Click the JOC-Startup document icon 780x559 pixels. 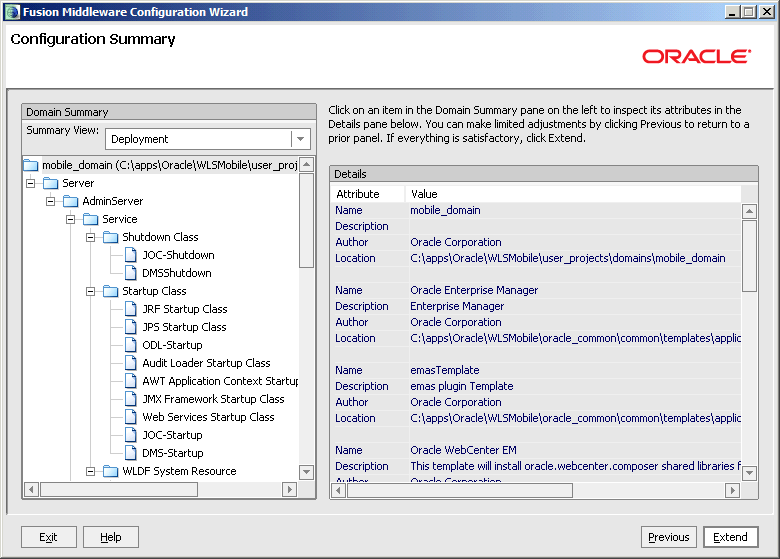tap(131, 435)
